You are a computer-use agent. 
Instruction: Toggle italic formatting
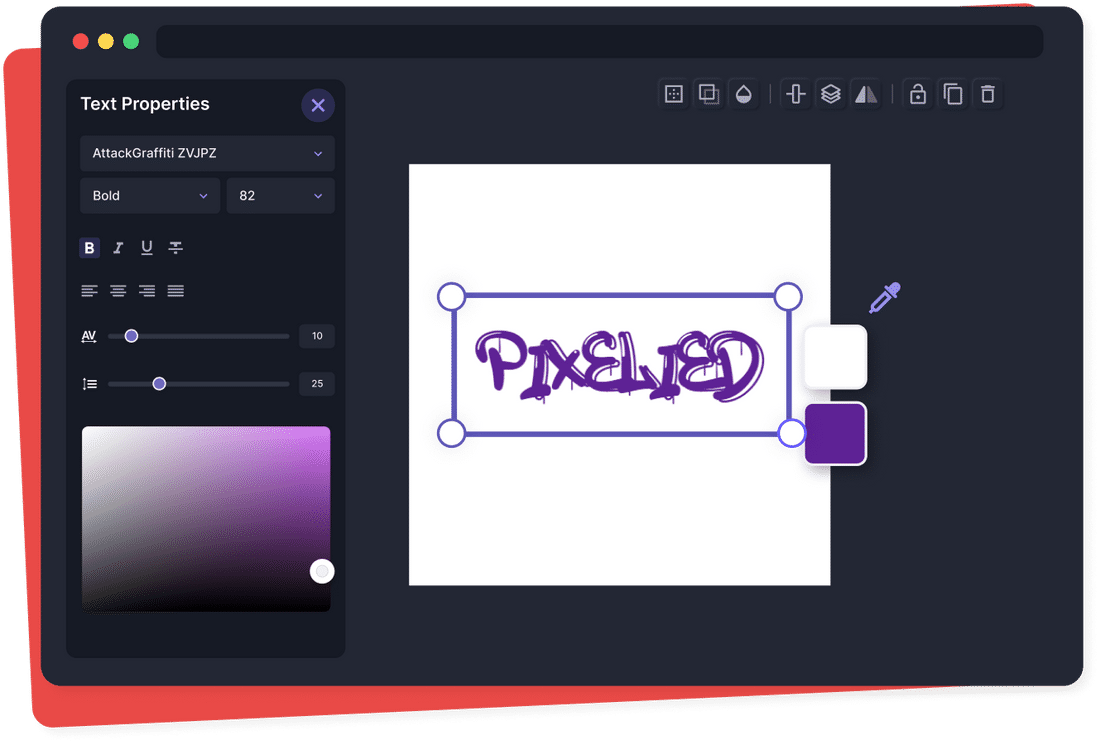click(118, 247)
